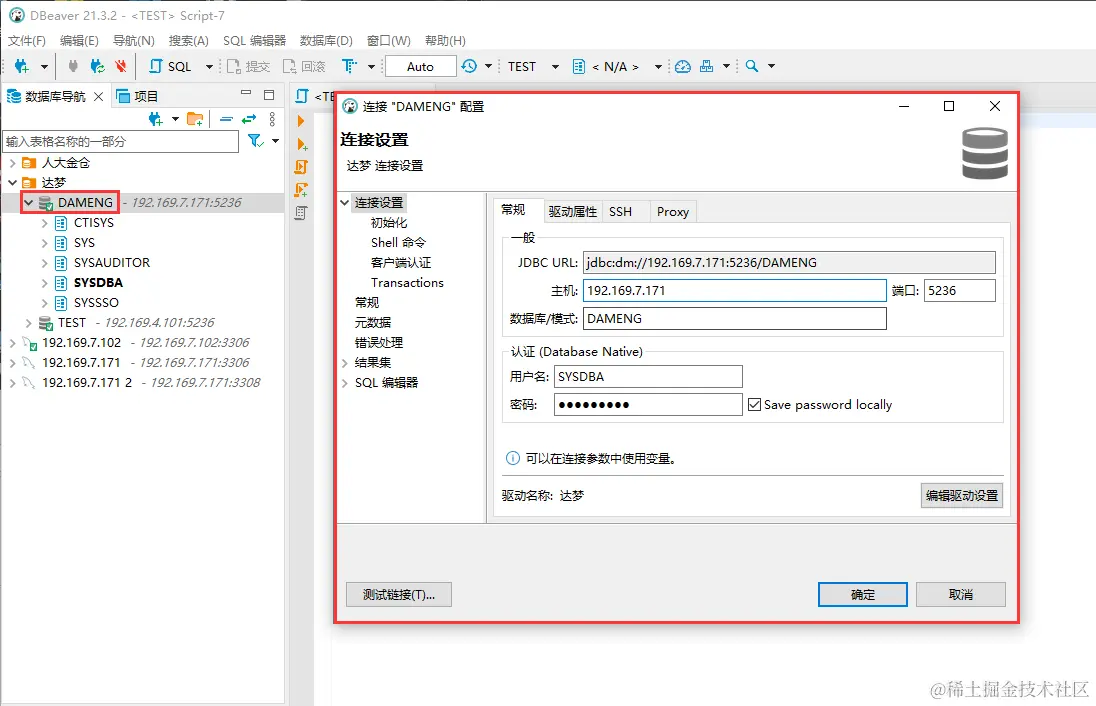Click the explain execution plan icon
This screenshot has width=1096, height=706.
(x=301, y=189)
